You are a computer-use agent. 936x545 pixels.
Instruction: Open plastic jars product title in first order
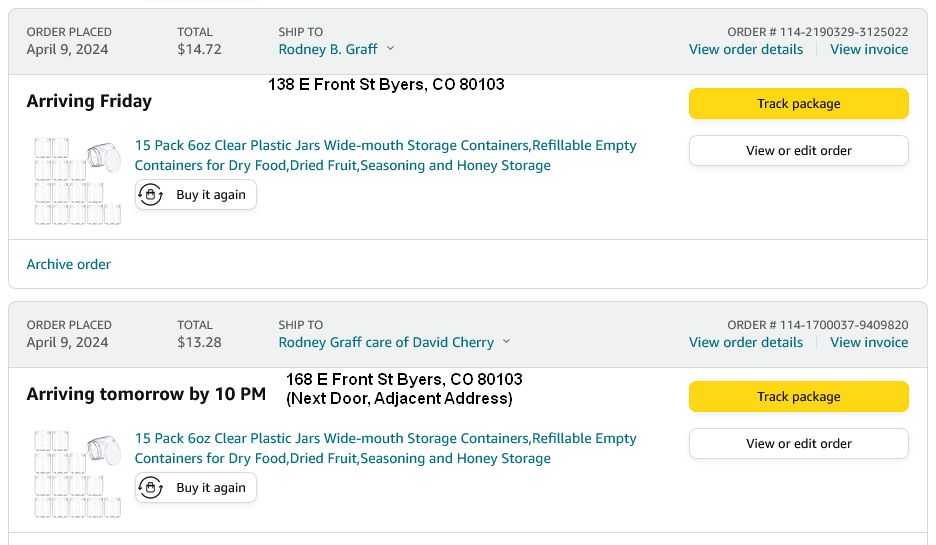click(x=385, y=155)
